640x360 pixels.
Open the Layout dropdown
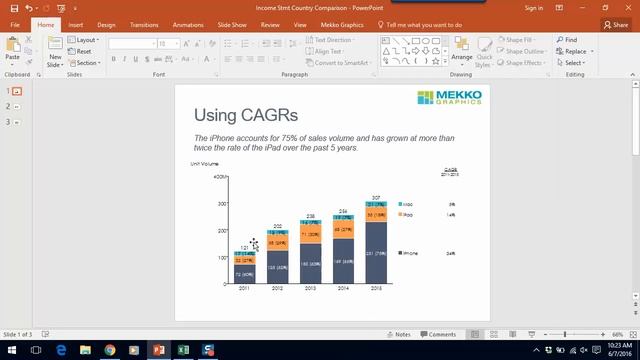click(x=84, y=40)
